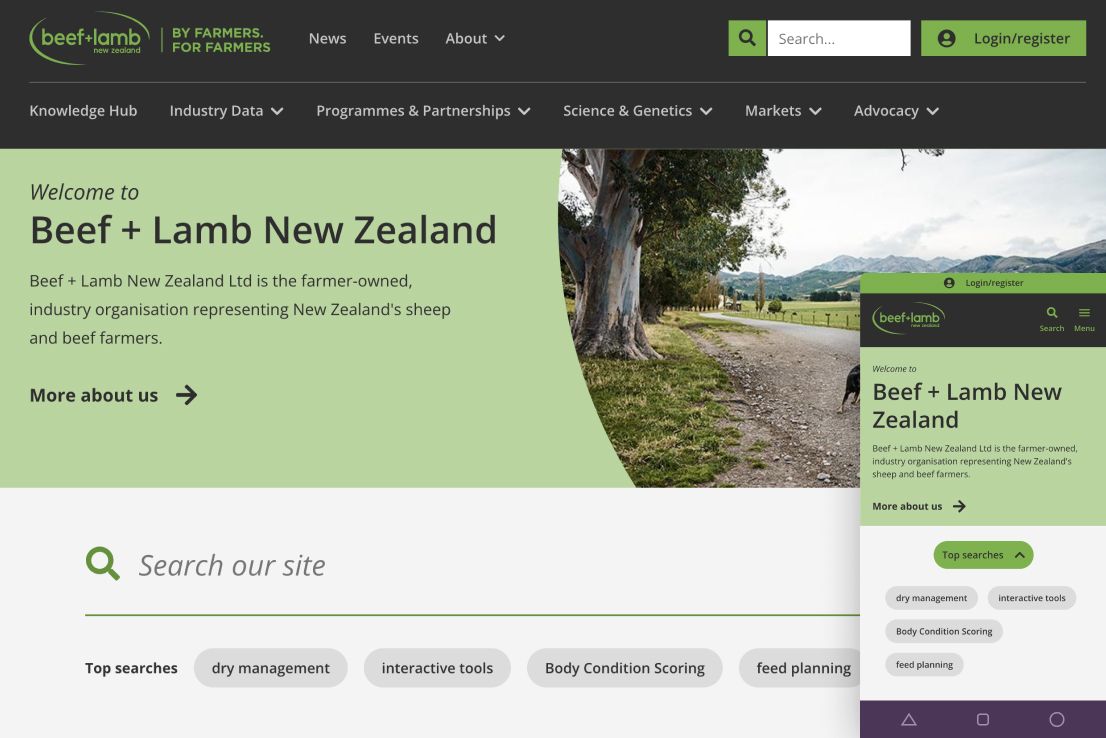Open the Markets nav label
This screenshot has height=738, width=1106.
[773, 111]
